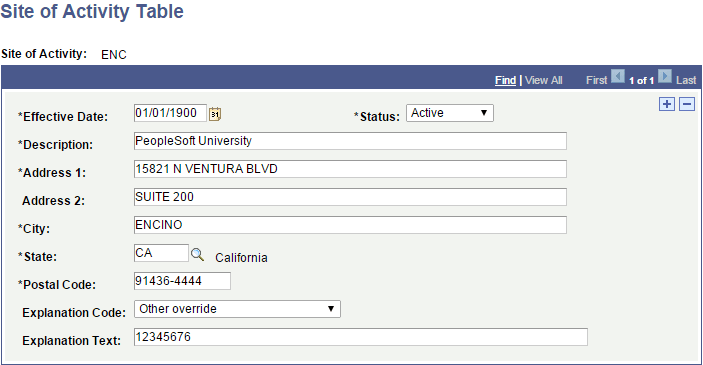The height and width of the screenshot is (365, 703).
Task: Click the State lookup magnifier icon
Action: point(197,255)
